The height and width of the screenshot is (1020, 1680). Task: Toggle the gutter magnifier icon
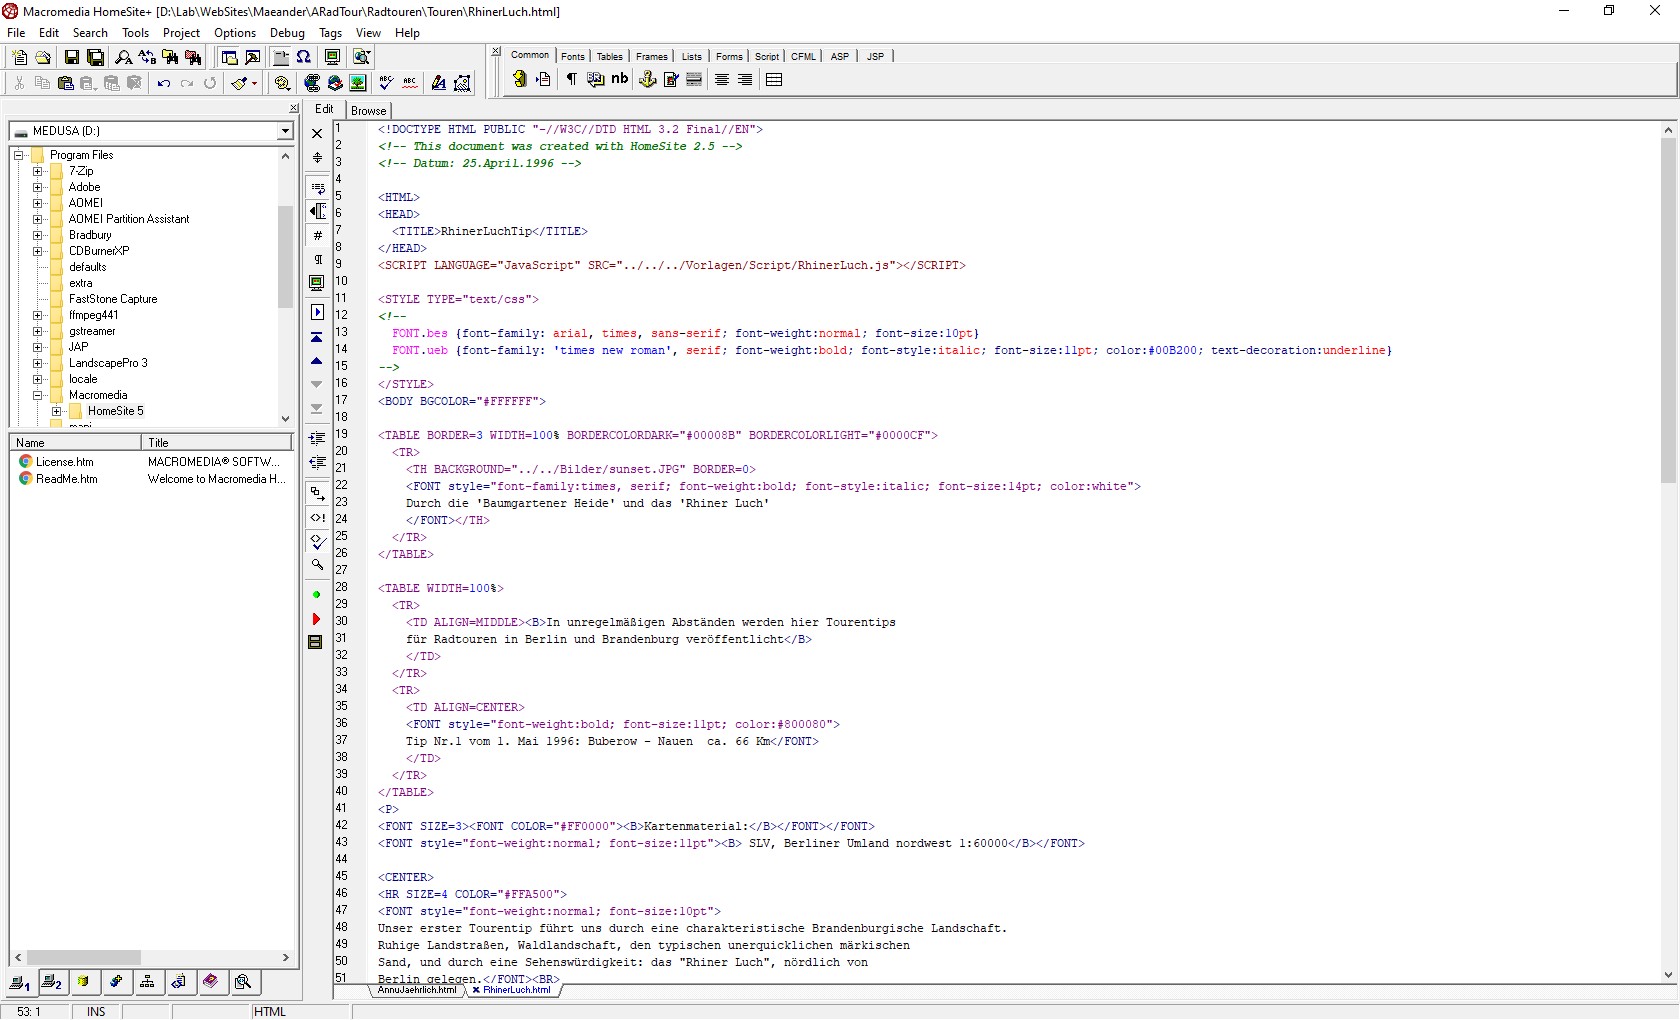click(317, 565)
